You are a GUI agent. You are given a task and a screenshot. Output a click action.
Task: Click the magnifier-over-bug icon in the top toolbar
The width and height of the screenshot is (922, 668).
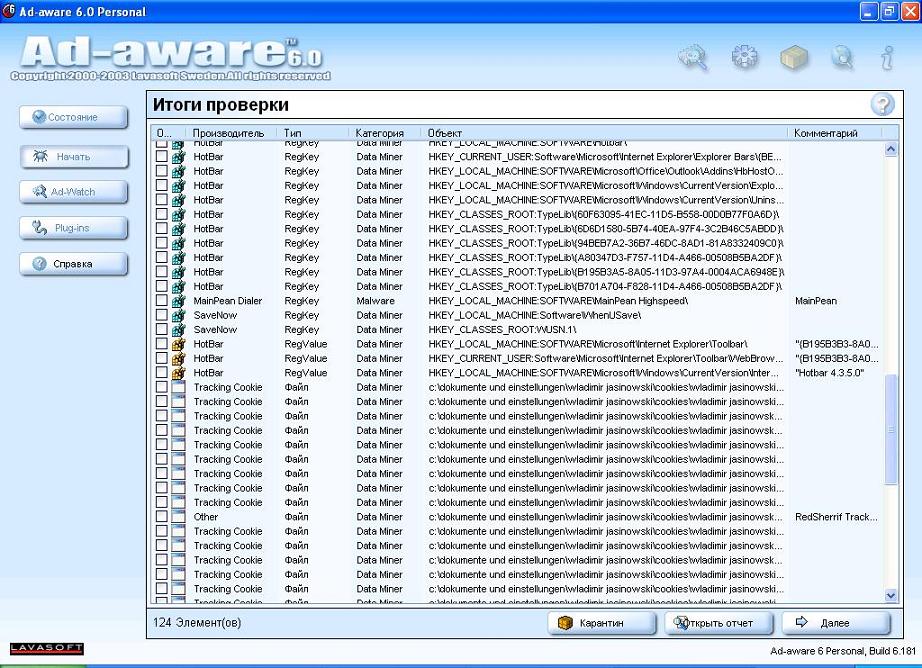pos(693,58)
